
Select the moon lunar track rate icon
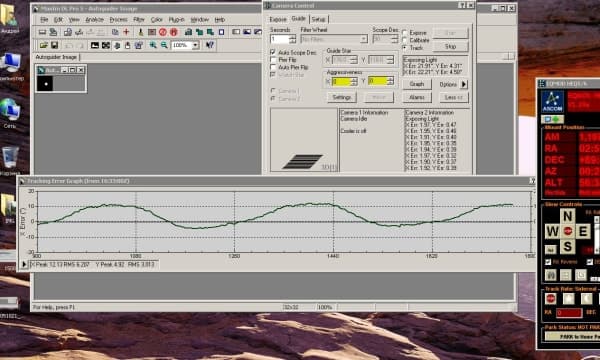point(586,298)
